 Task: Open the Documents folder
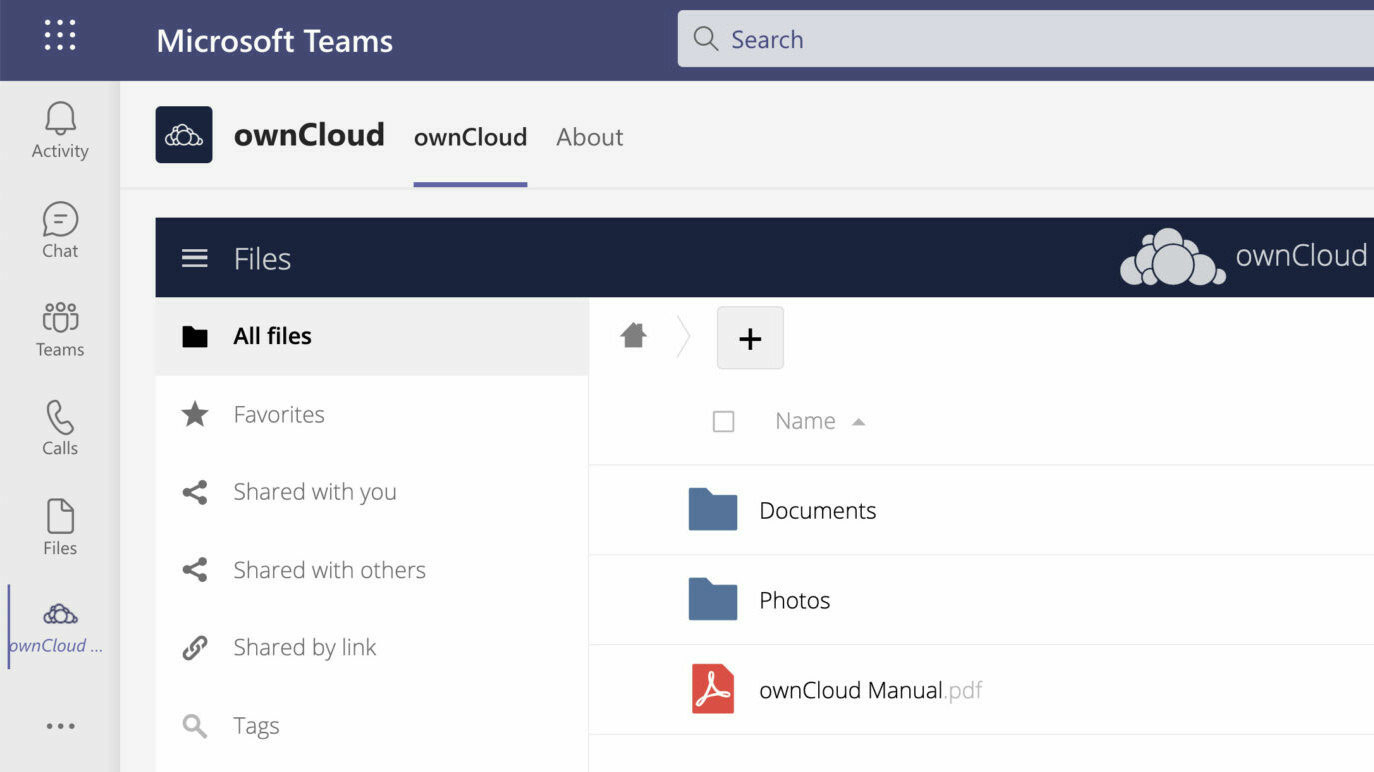(x=817, y=510)
